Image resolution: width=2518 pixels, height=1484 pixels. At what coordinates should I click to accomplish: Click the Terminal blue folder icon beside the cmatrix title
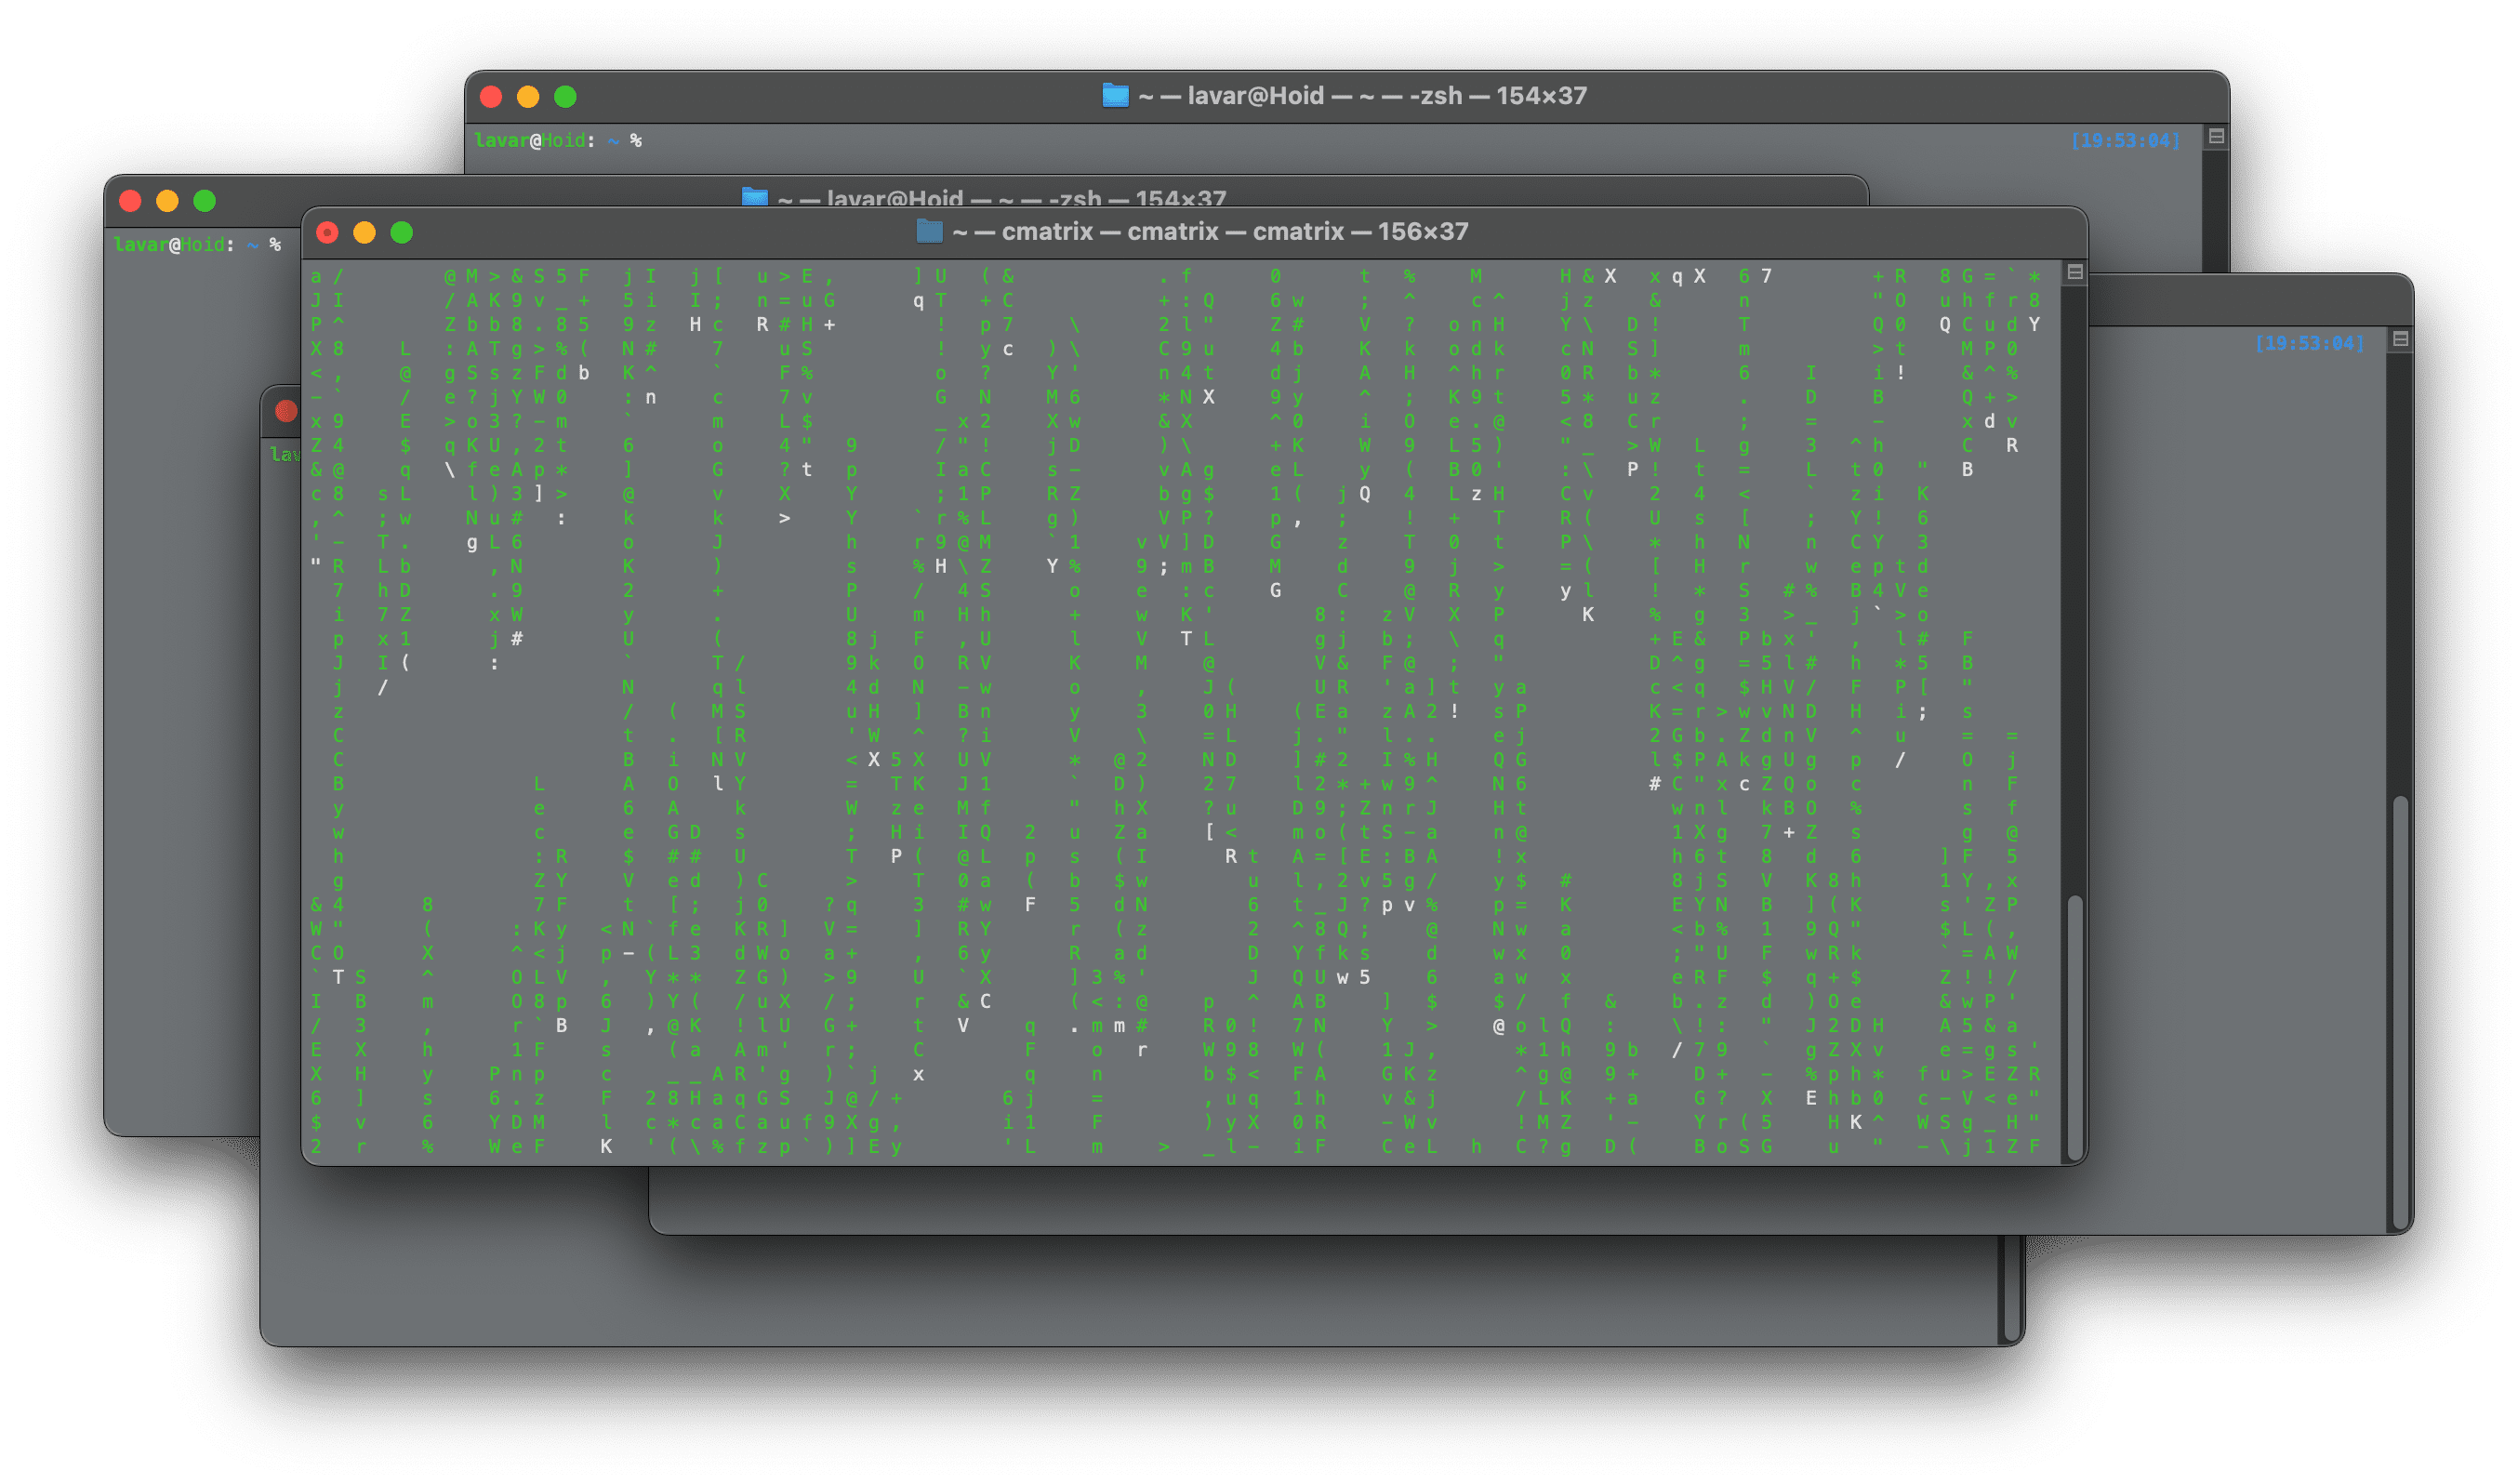(x=930, y=231)
